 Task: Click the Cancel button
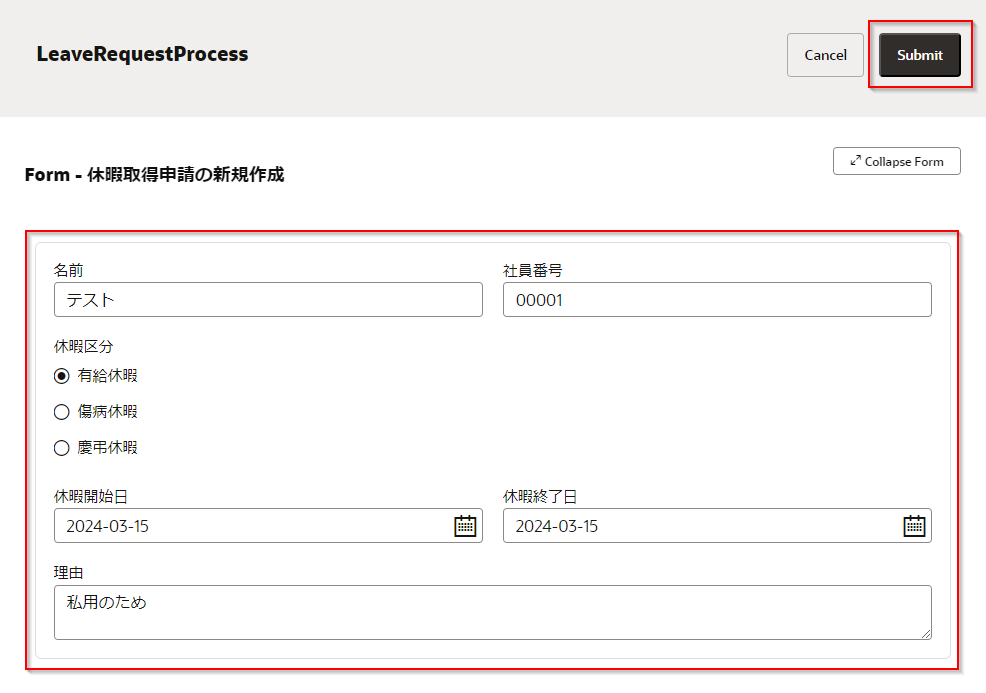click(x=825, y=55)
